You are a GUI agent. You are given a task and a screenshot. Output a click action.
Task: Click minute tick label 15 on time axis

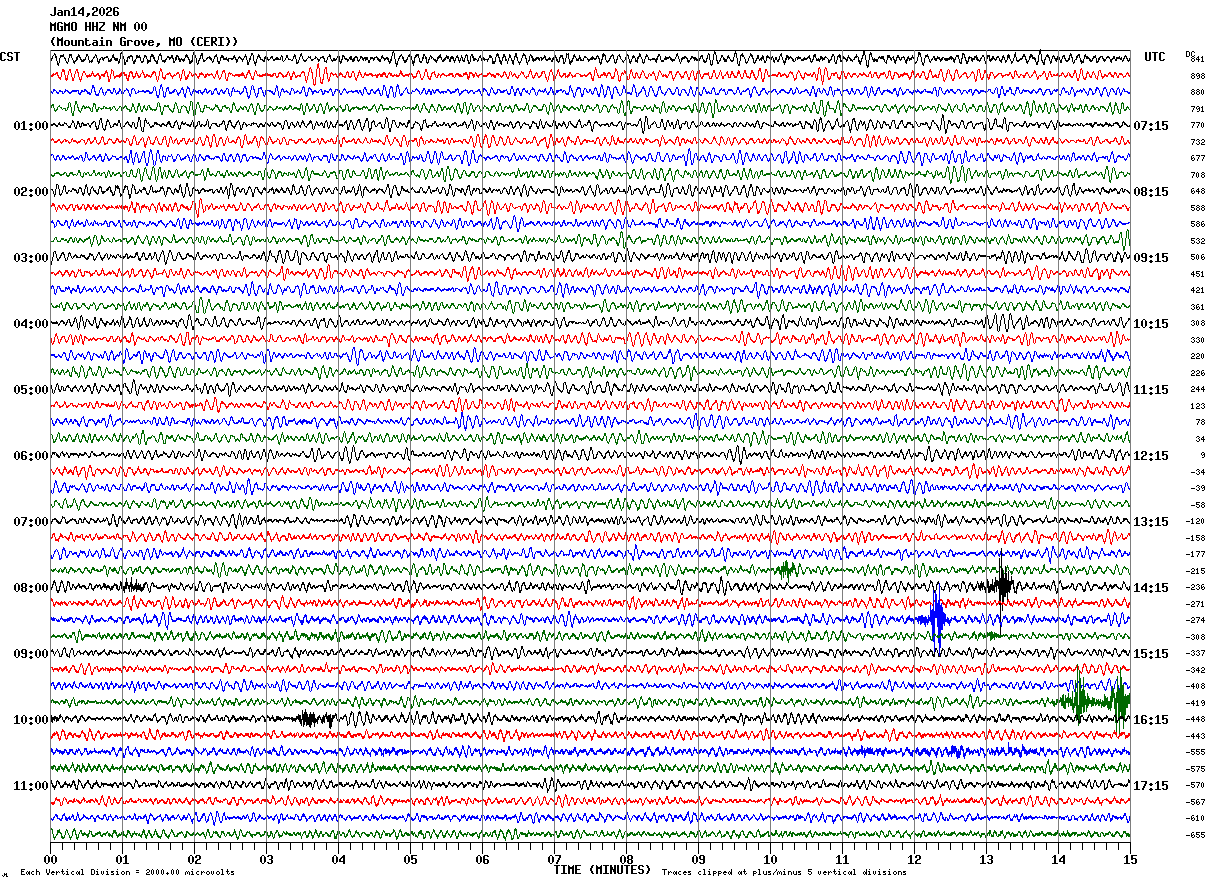(1130, 859)
